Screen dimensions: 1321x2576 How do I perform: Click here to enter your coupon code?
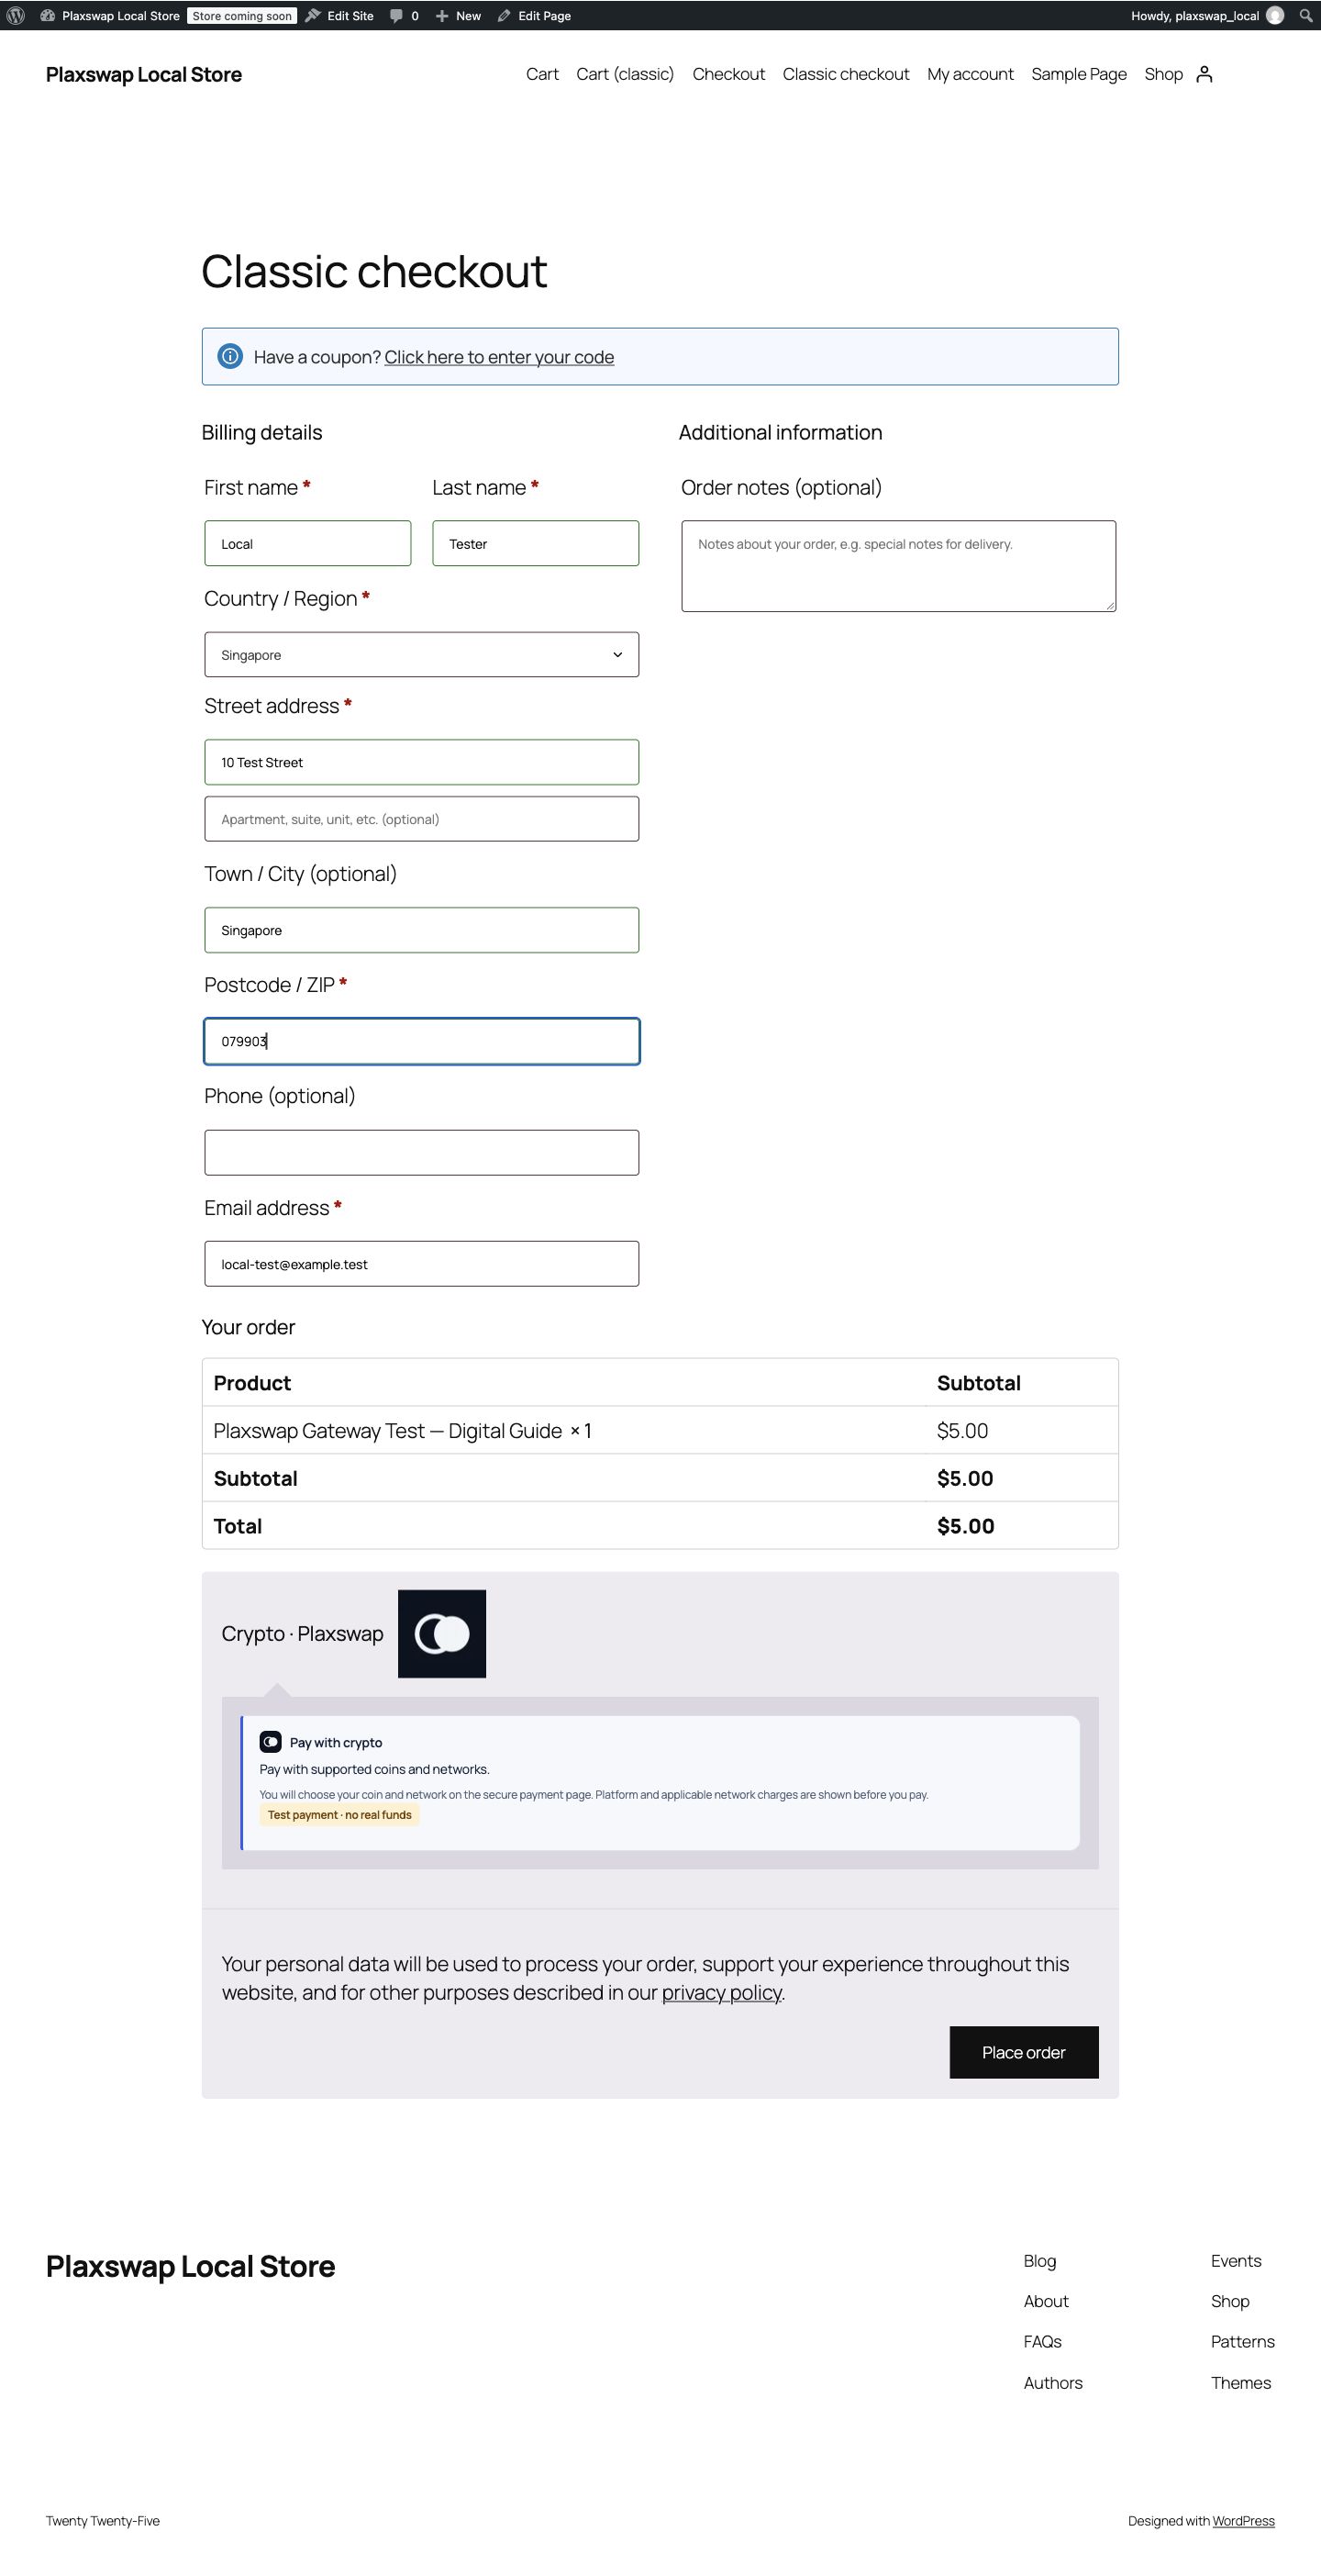point(499,357)
